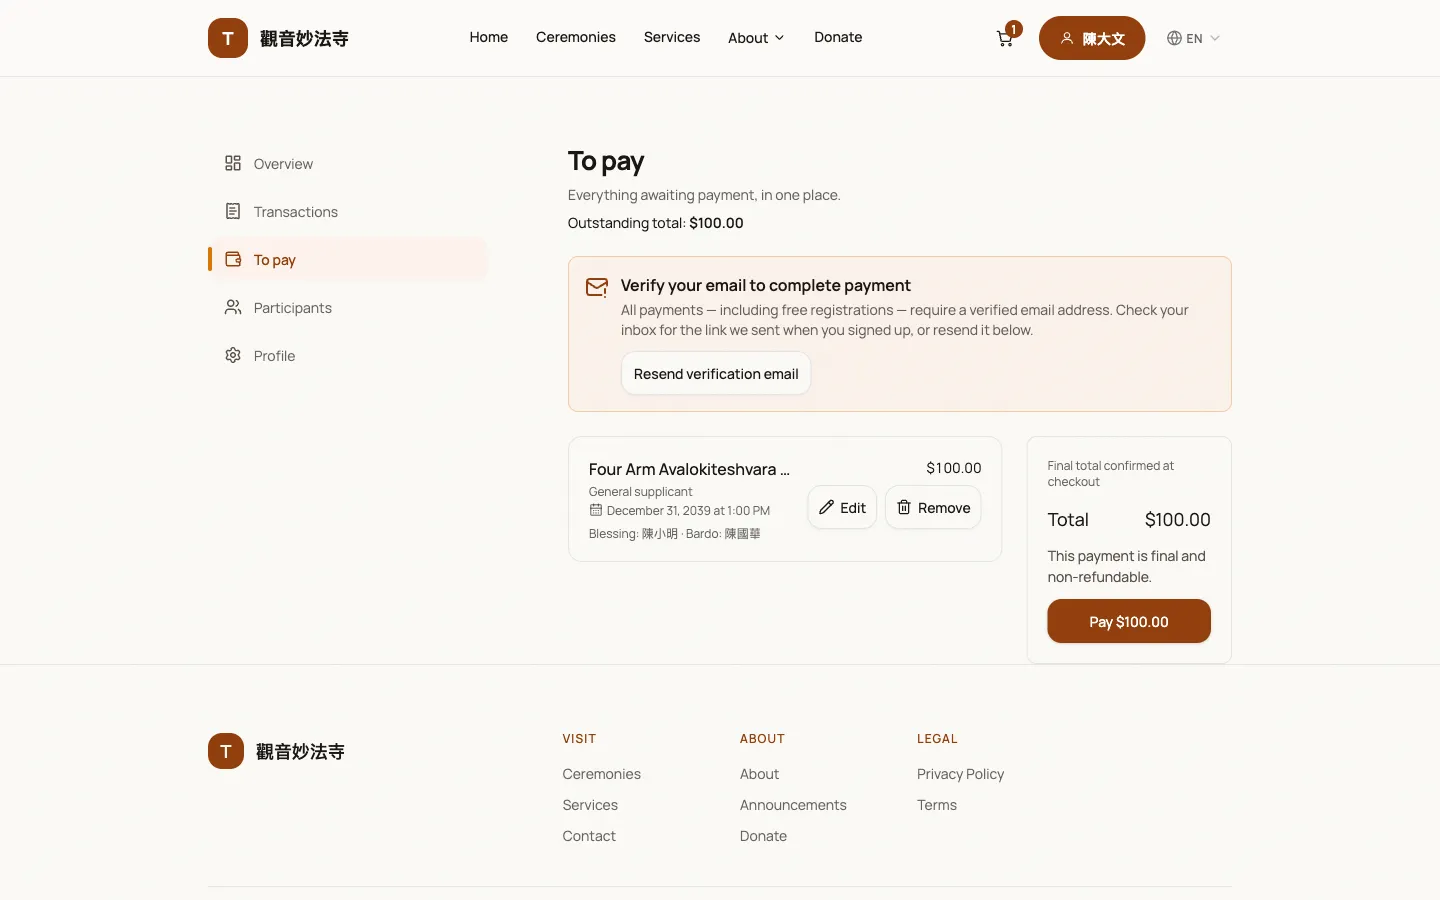This screenshot has height=900, width=1440.
Task: Click the globe language icon
Action: pyautogui.click(x=1174, y=38)
